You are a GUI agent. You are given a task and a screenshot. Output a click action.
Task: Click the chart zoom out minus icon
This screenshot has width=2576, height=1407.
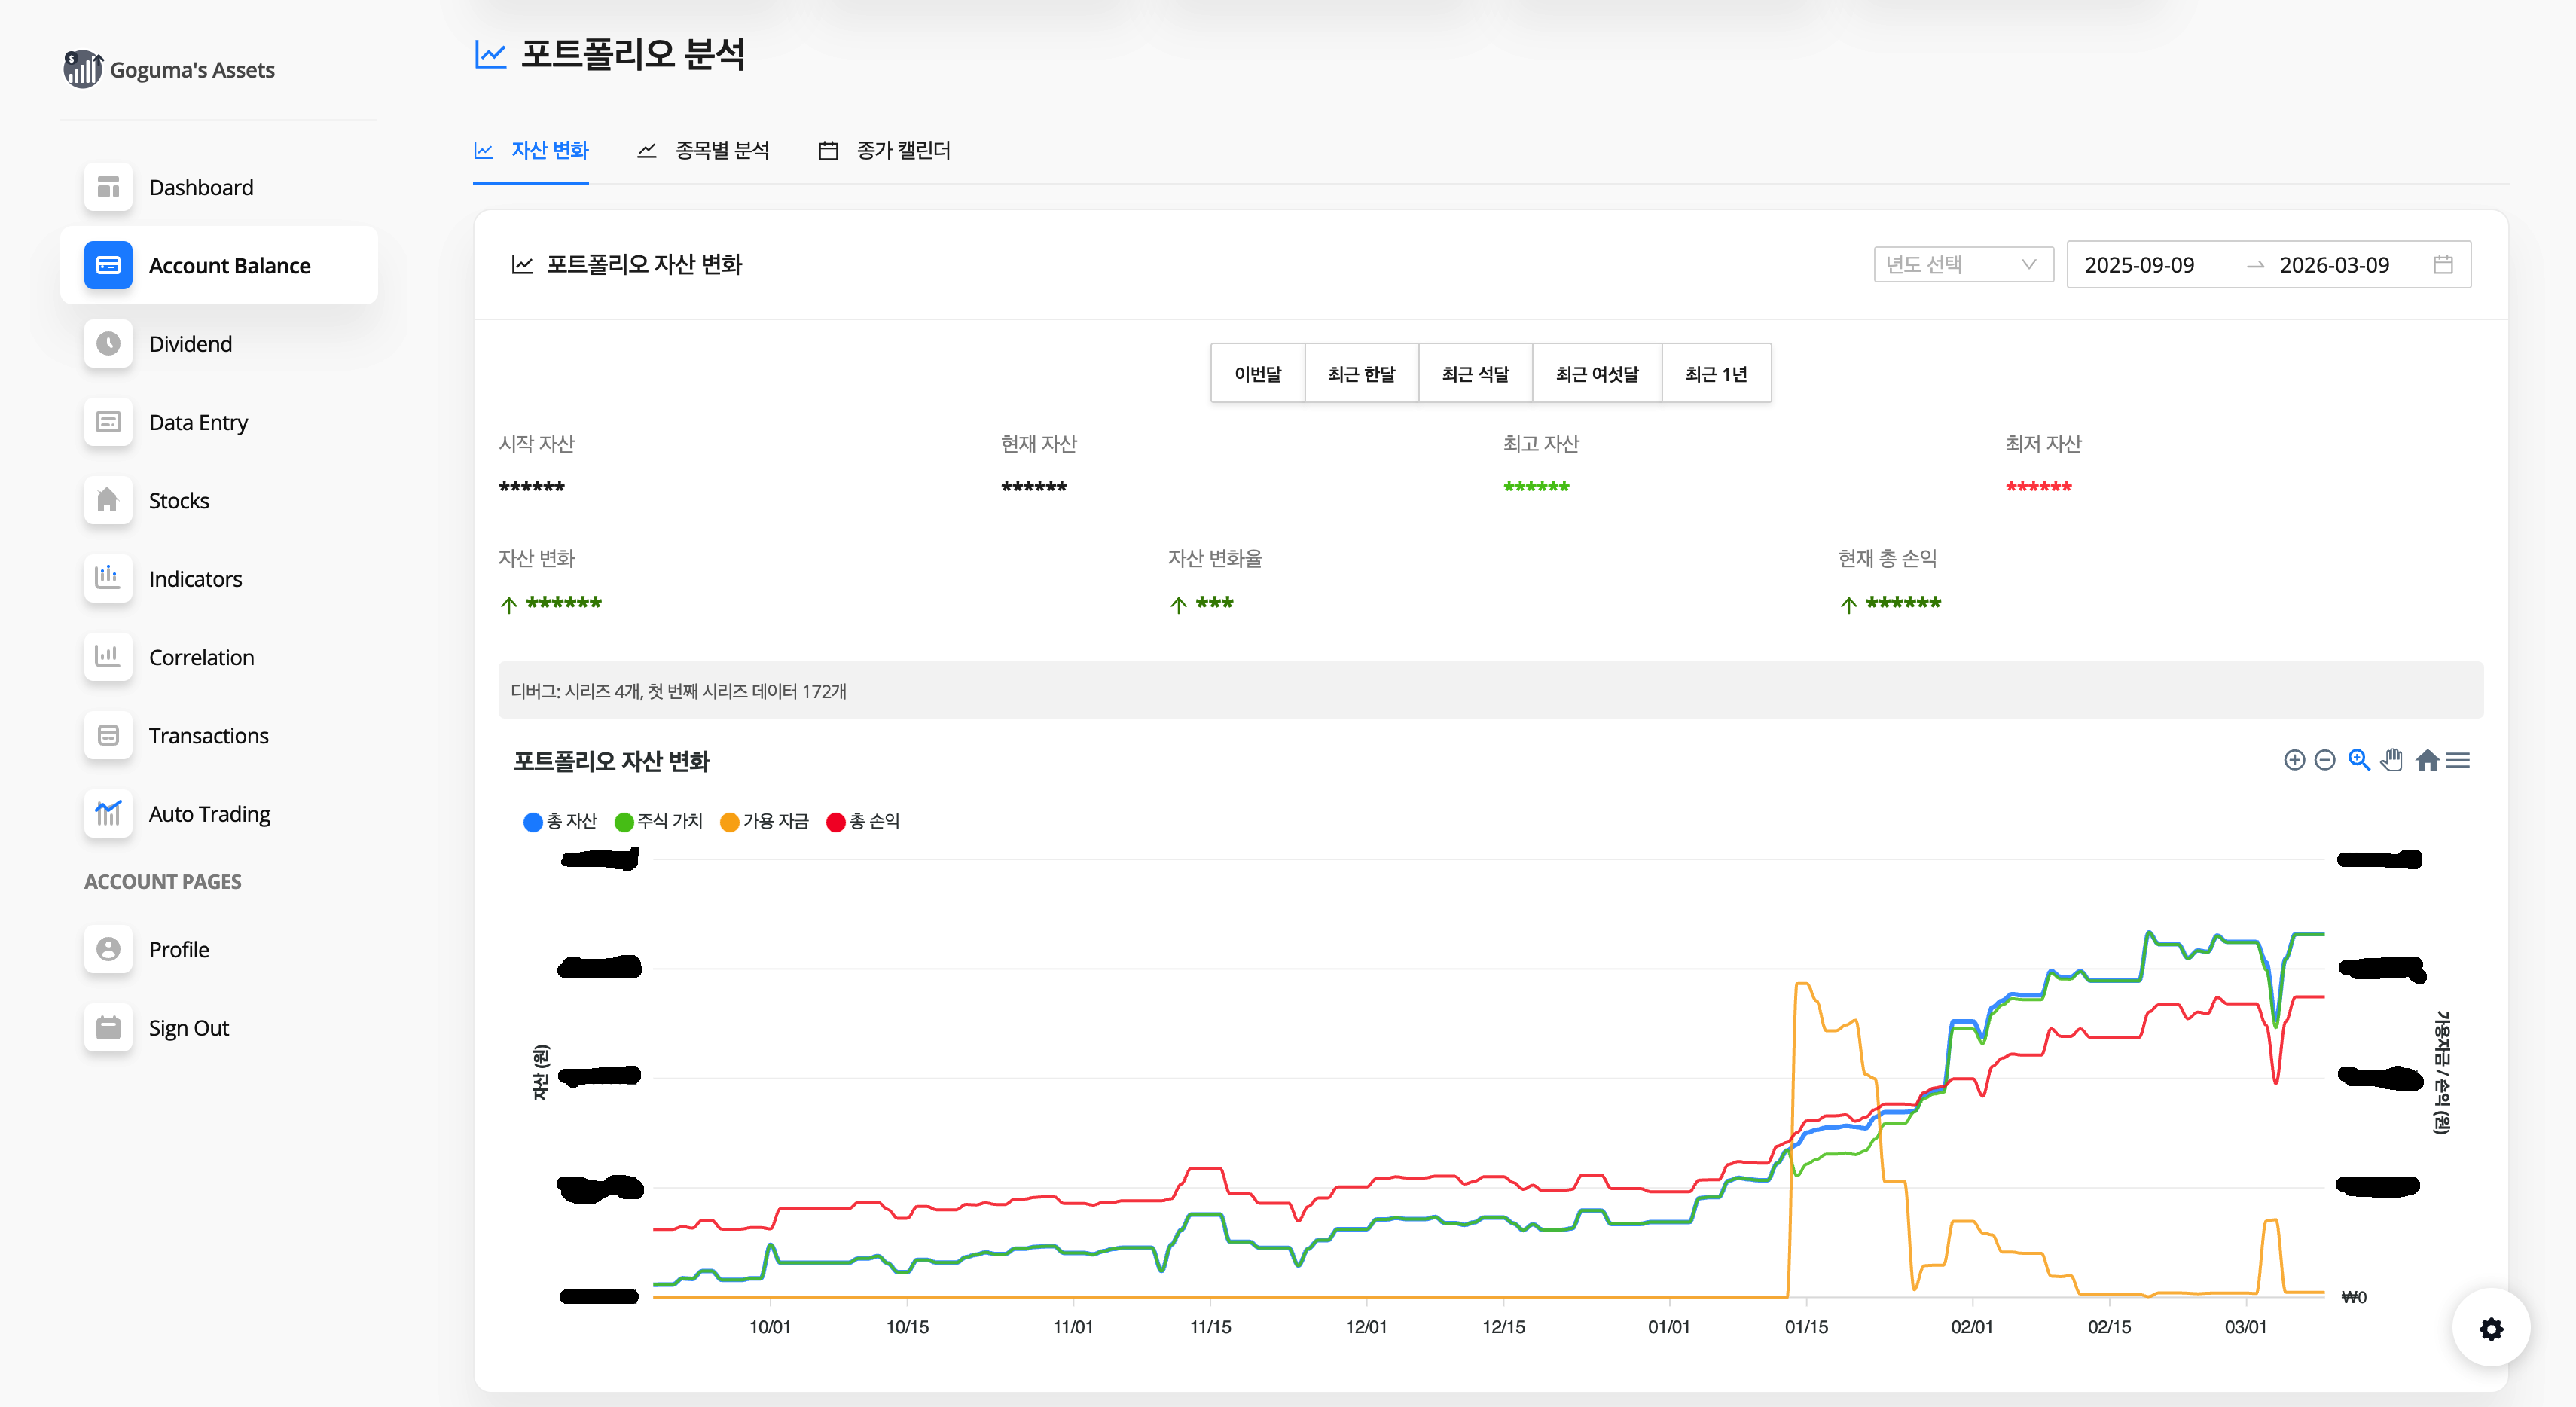(x=2325, y=761)
